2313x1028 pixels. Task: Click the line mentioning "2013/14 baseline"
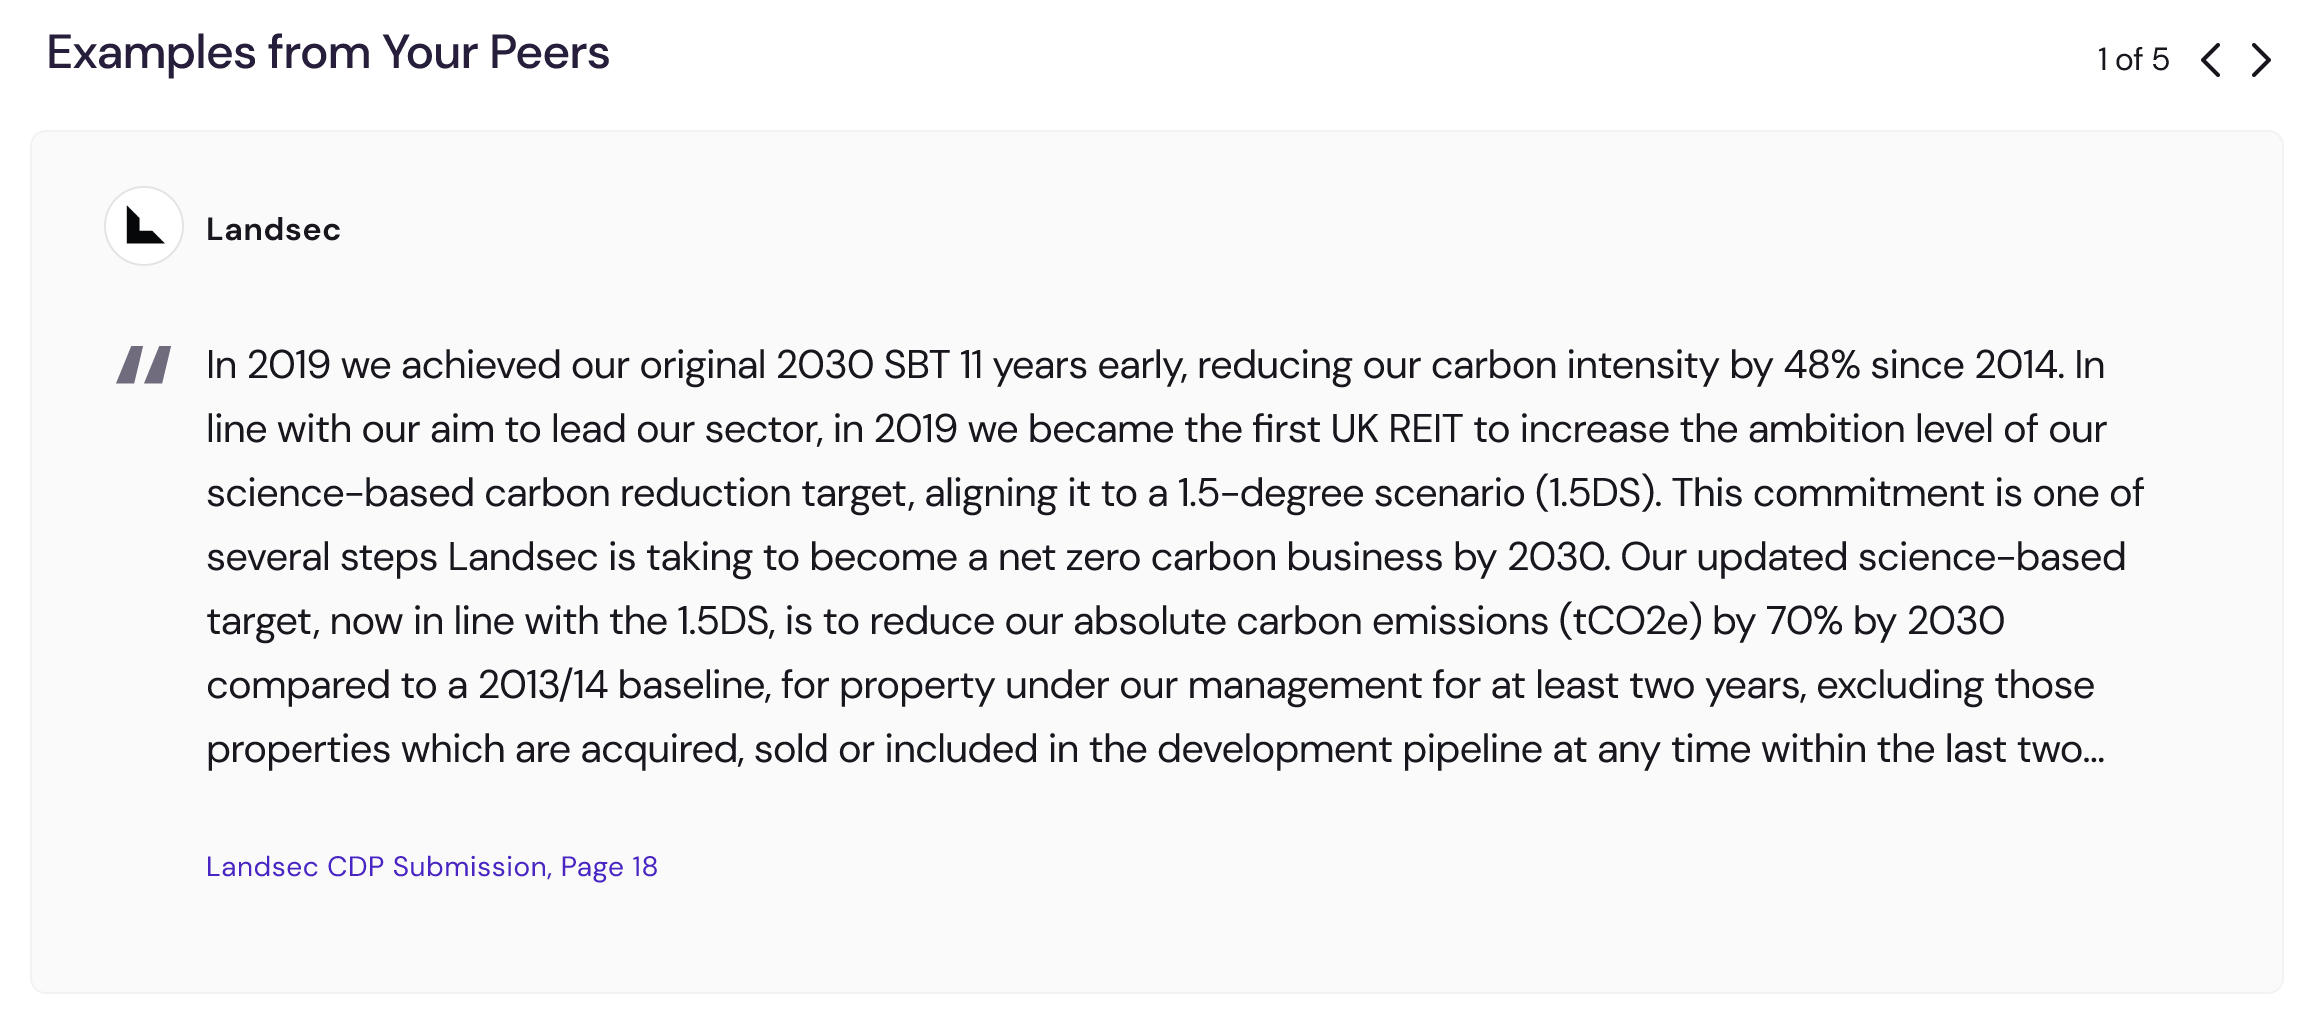coord(1150,685)
